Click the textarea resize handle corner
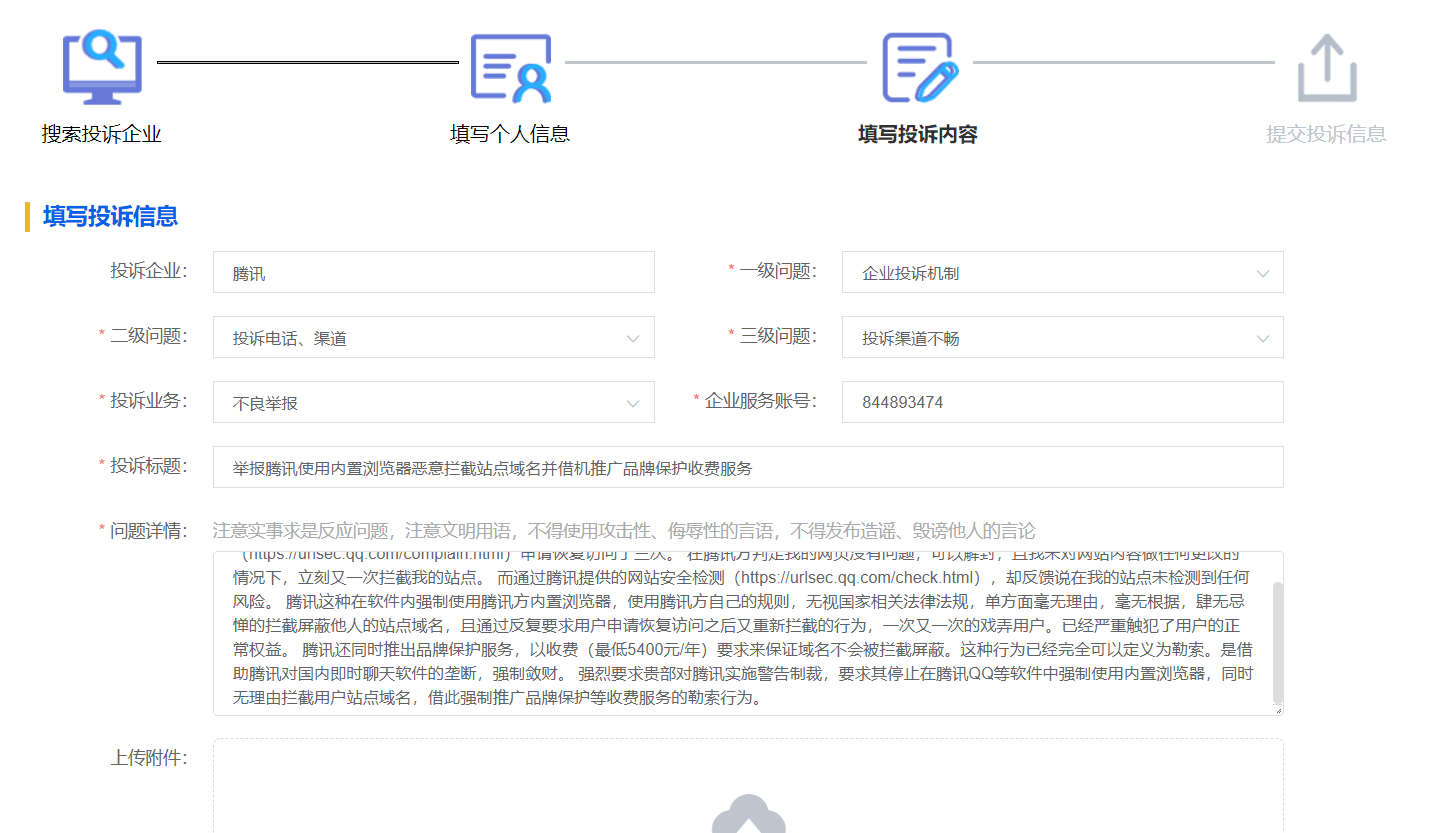 click(x=1278, y=710)
